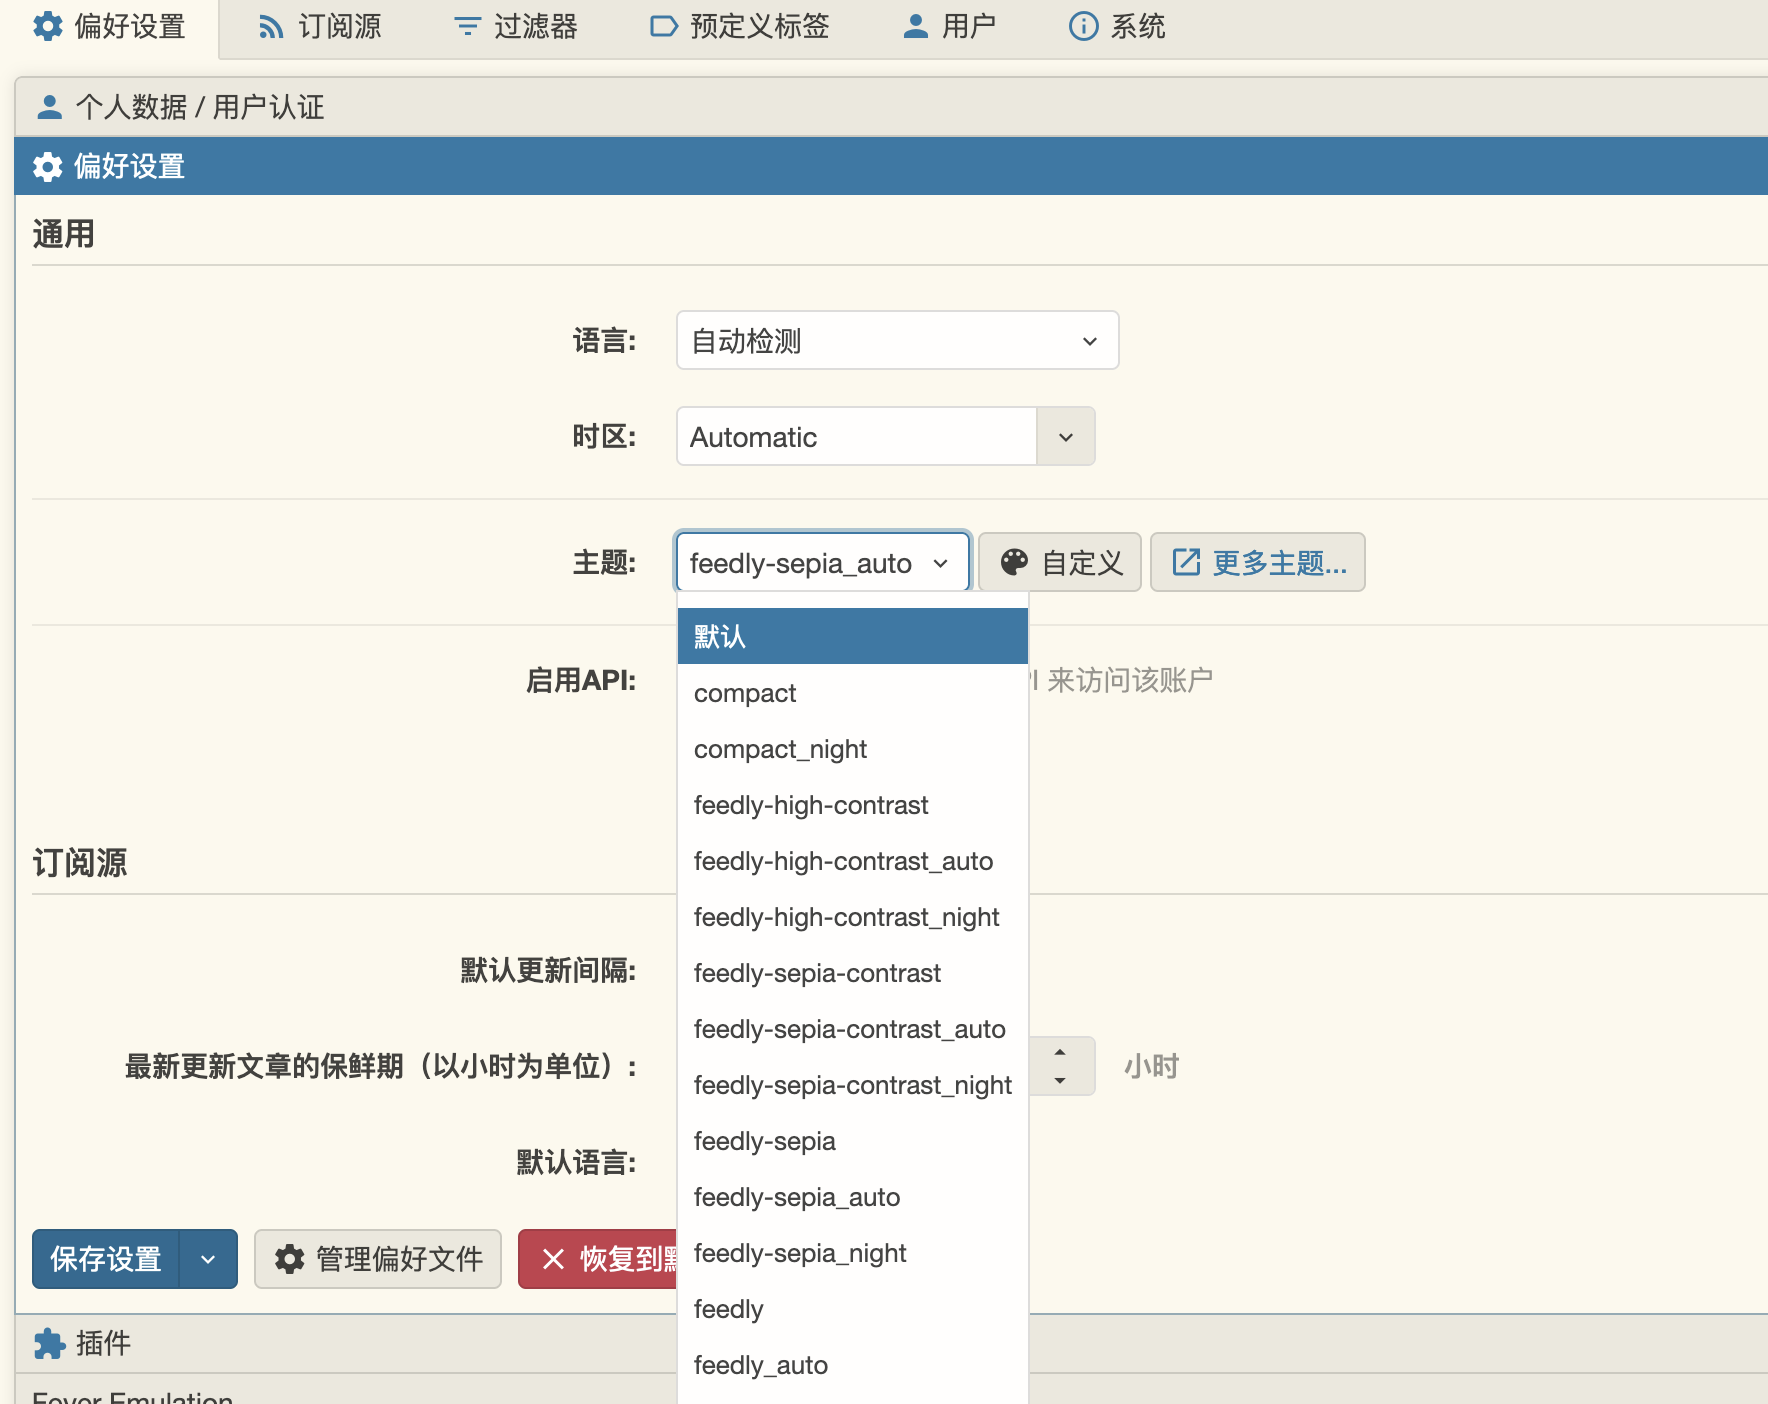Click the palette icon in 自定义 button
Screen dimensions: 1768x1404
(1014, 563)
